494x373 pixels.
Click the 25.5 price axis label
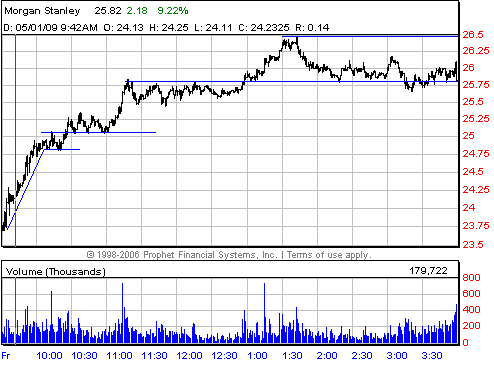472,102
